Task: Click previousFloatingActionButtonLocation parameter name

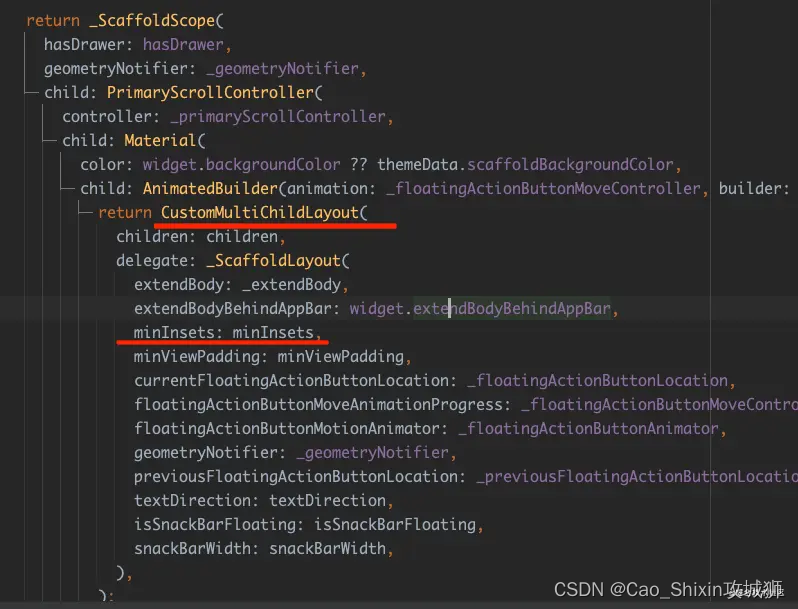Action: (x=300, y=477)
